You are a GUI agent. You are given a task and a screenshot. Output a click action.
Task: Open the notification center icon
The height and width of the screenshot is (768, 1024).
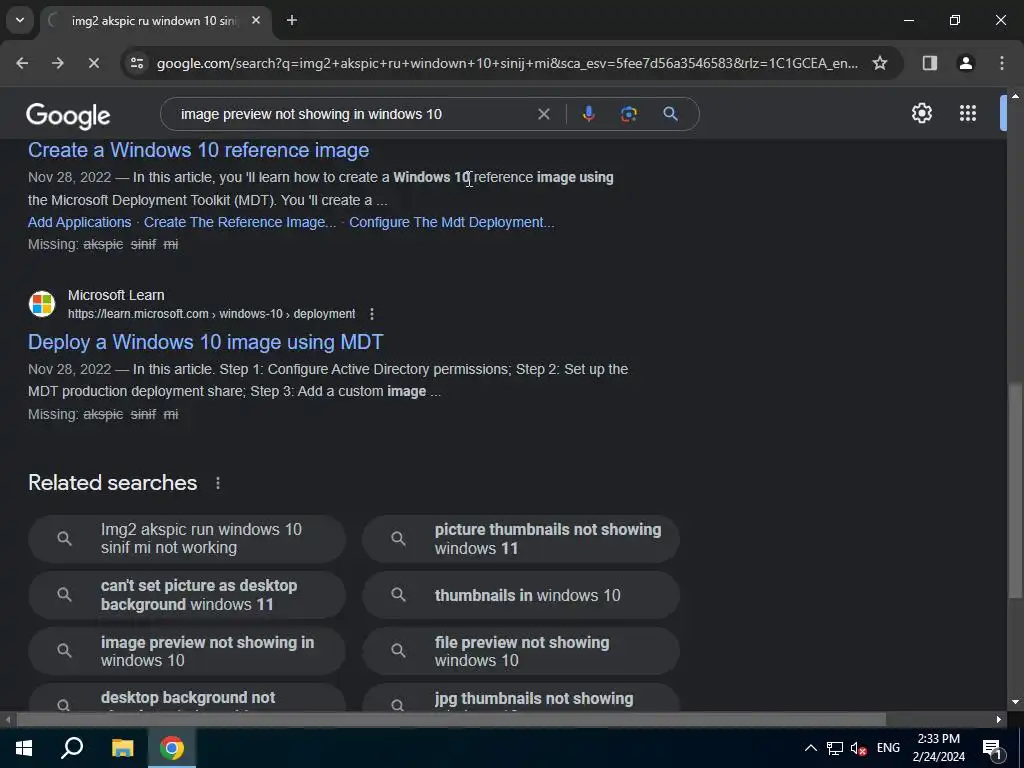tap(992, 748)
